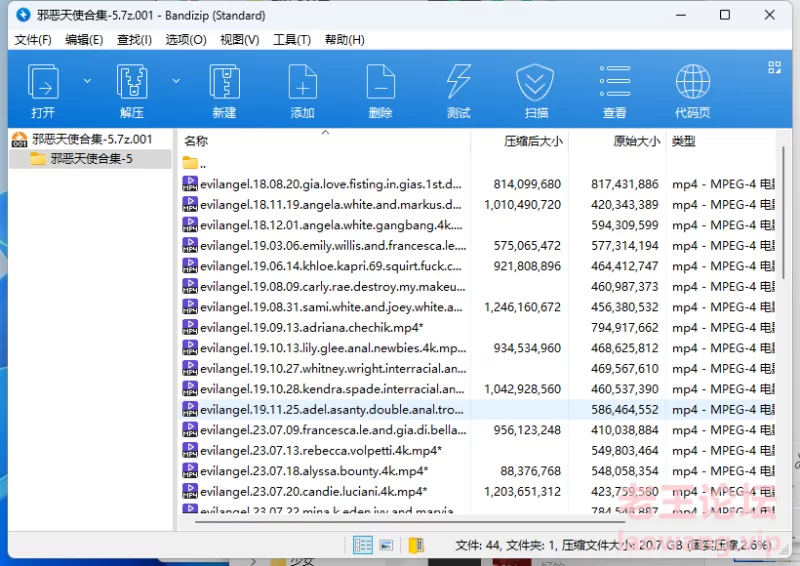Click the vertical scrollbar of file list
The image size is (800, 566).
pos(784,212)
